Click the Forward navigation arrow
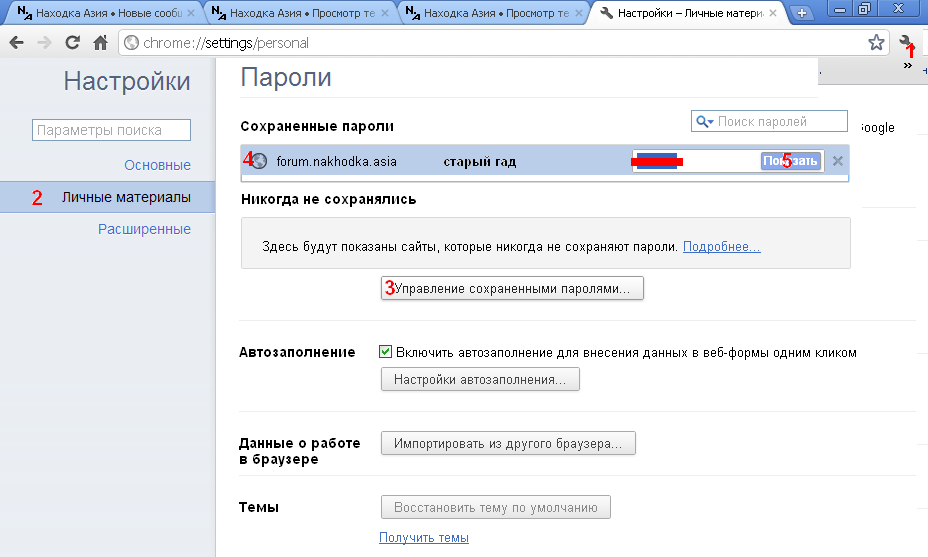Image resolution: width=928 pixels, height=557 pixels. [x=44, y=43]
